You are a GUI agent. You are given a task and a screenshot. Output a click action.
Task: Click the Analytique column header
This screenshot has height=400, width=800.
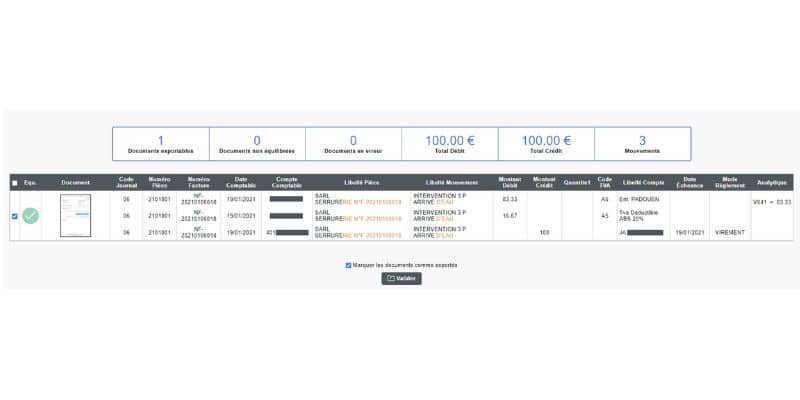(772, 183)
